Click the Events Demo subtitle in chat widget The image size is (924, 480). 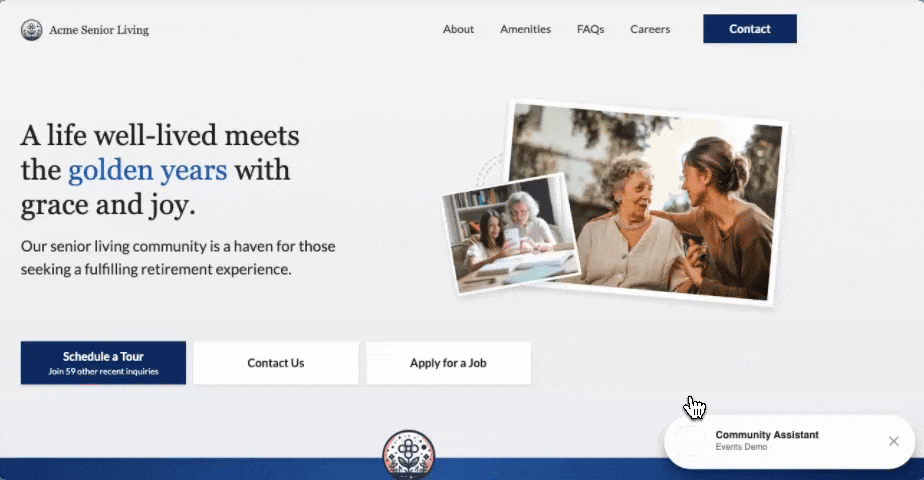741,447
